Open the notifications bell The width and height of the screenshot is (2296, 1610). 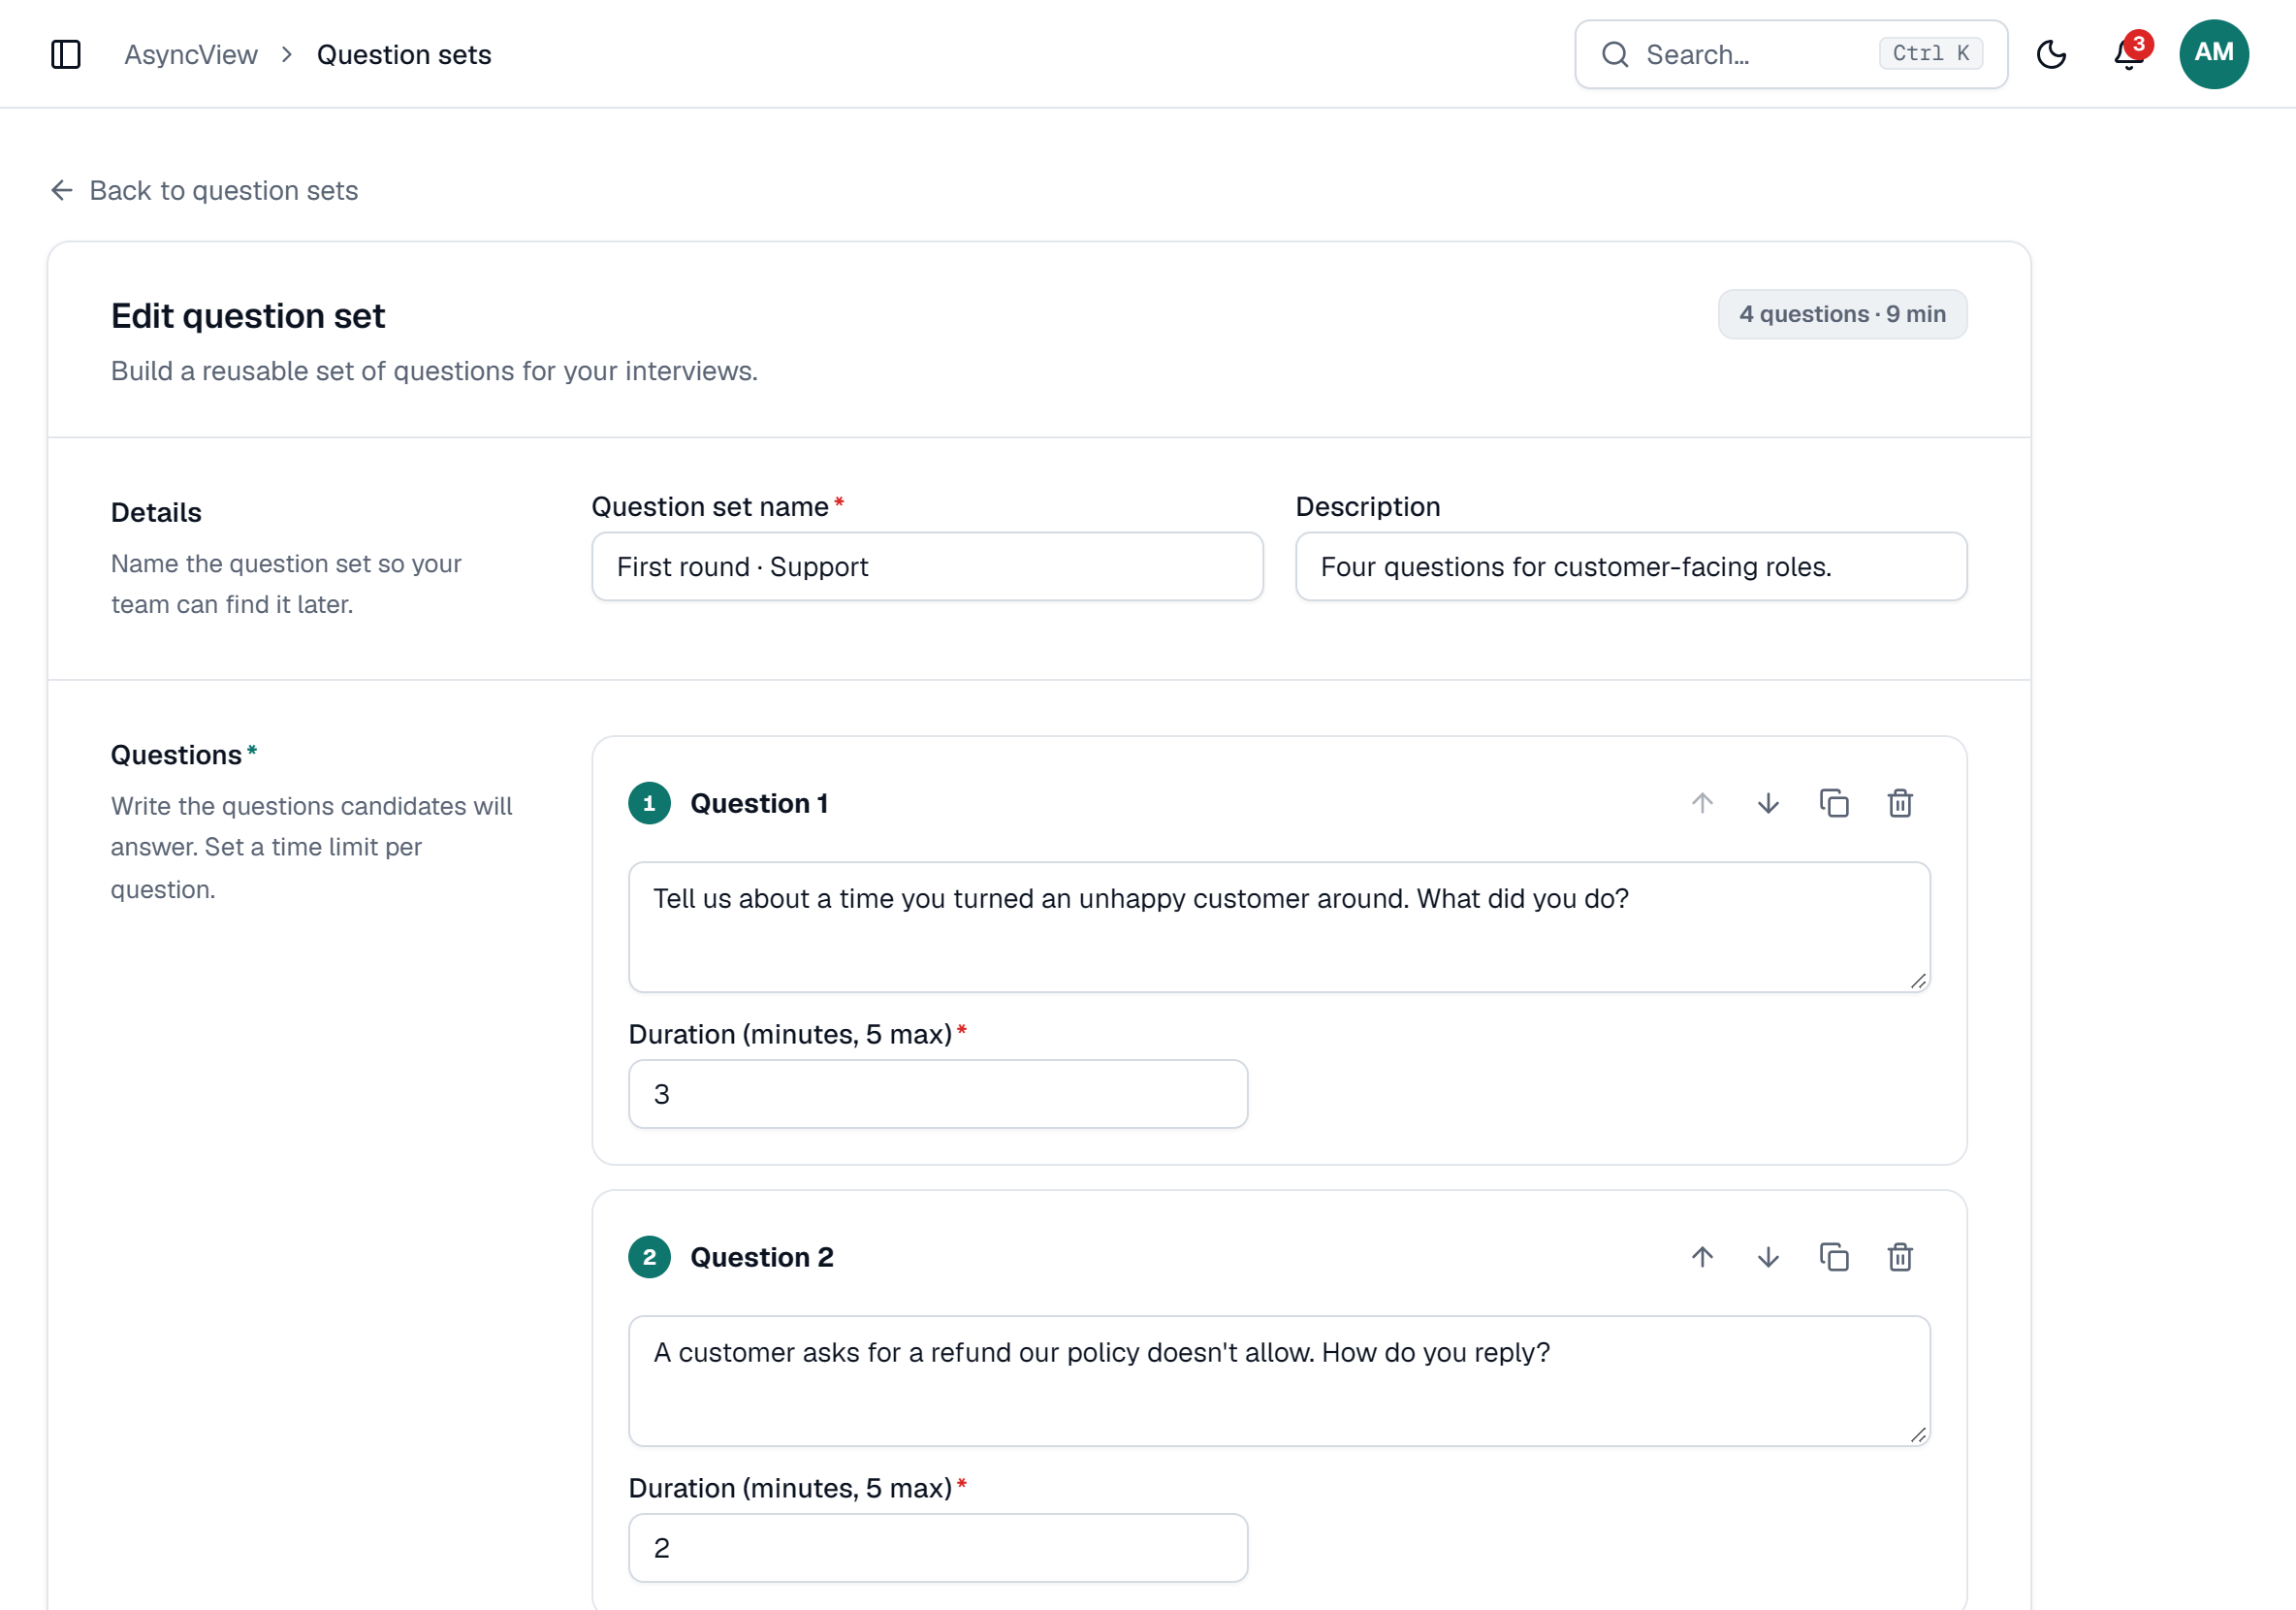click(x=2128, y=54)
